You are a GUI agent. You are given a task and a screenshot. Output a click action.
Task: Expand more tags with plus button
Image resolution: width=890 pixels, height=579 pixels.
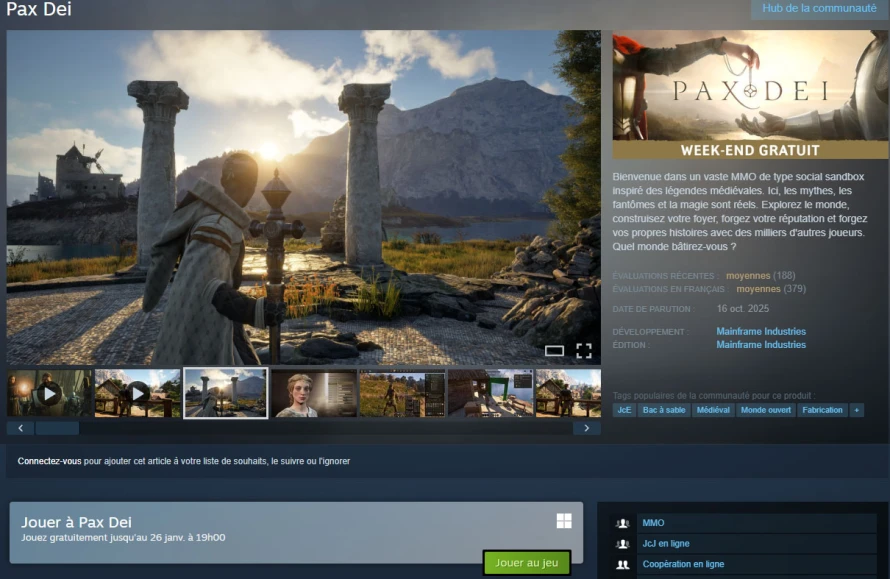(x=857, y=410)
